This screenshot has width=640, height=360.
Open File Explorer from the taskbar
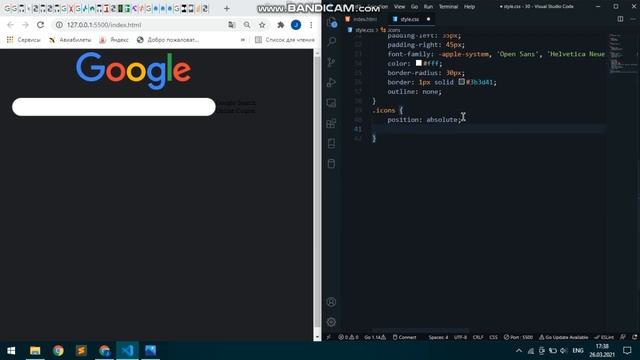[35, 351]
